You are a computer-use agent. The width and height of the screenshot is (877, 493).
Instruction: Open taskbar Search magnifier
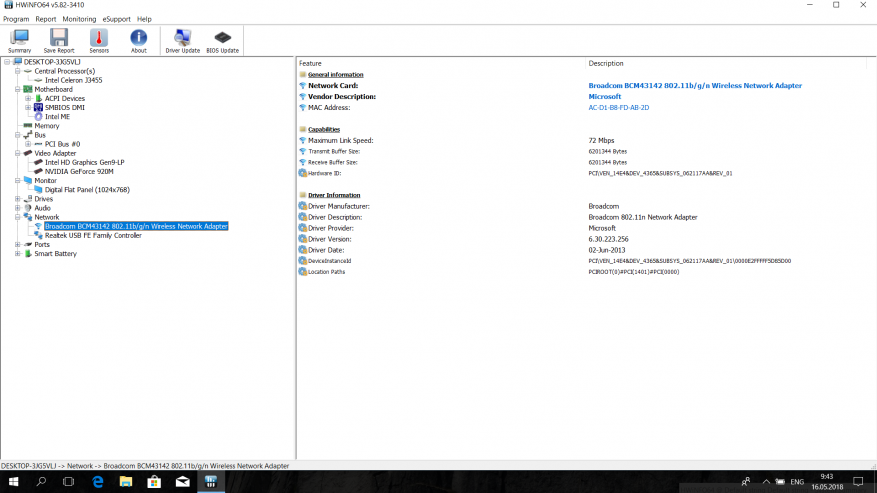click(x=41, y=482)
